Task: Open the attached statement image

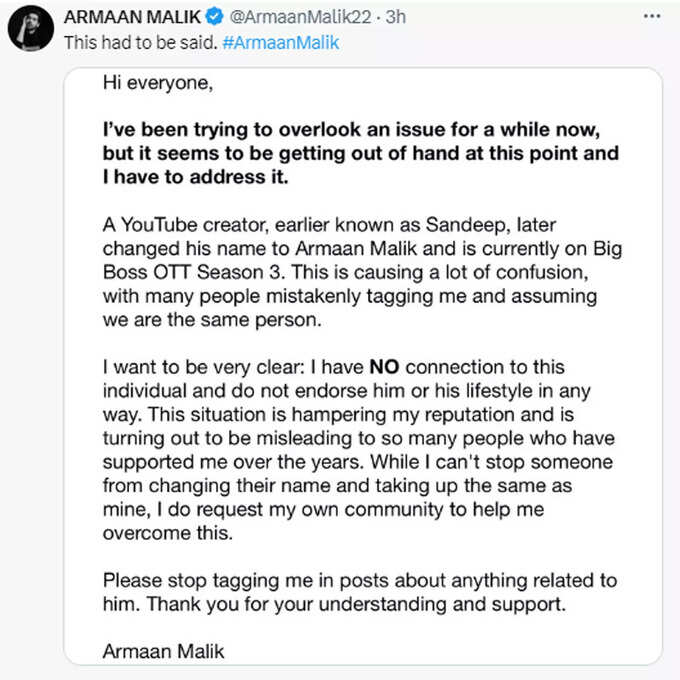Action: (x=363, y=366)
